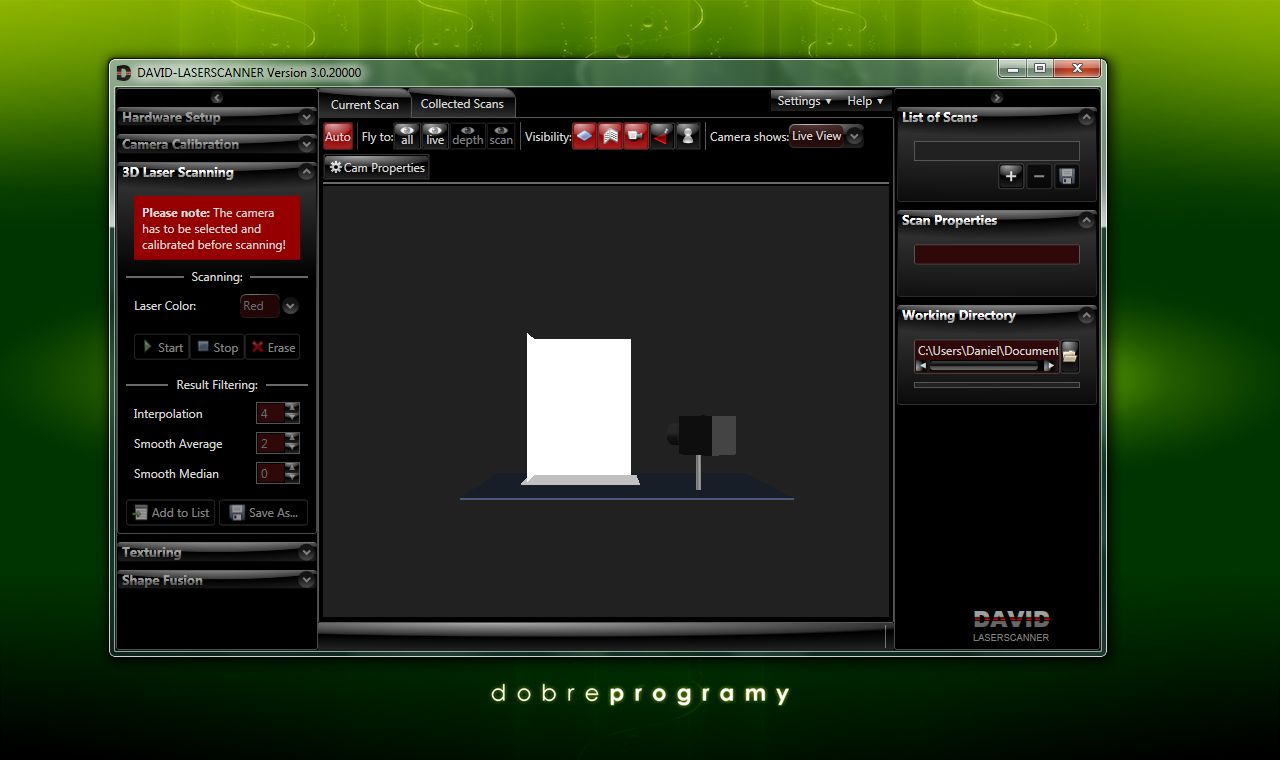Collapse the 3D Laser Scanning section

(x=306, y=172)
